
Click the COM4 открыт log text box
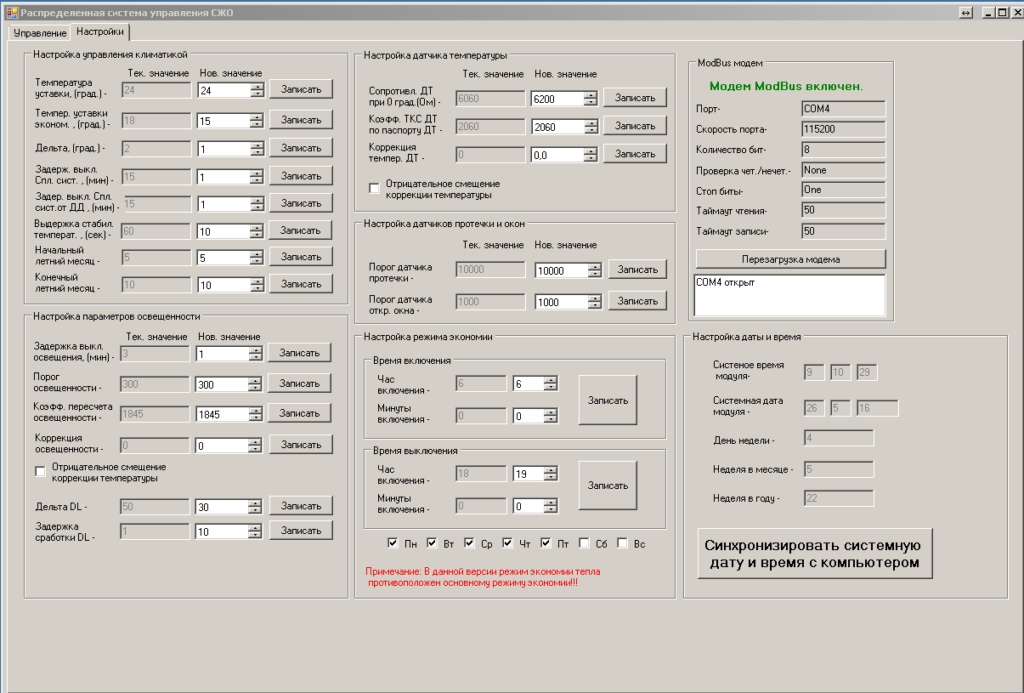790,294
